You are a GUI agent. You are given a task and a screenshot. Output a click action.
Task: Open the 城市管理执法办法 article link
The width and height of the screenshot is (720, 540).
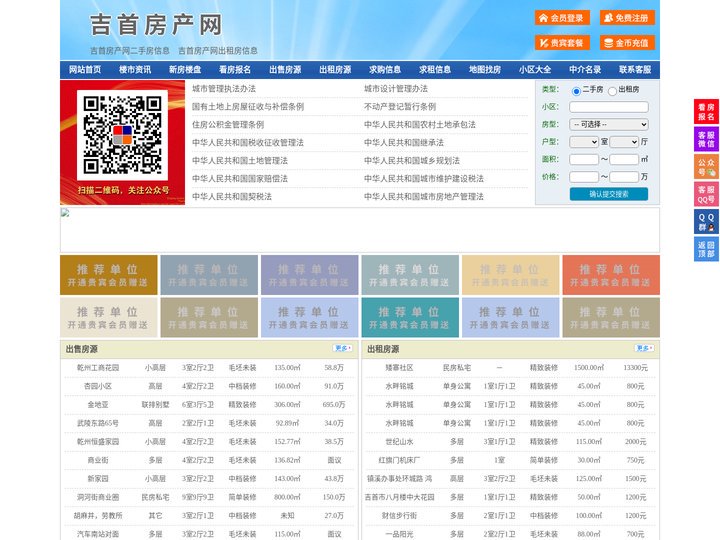(224, 89)
